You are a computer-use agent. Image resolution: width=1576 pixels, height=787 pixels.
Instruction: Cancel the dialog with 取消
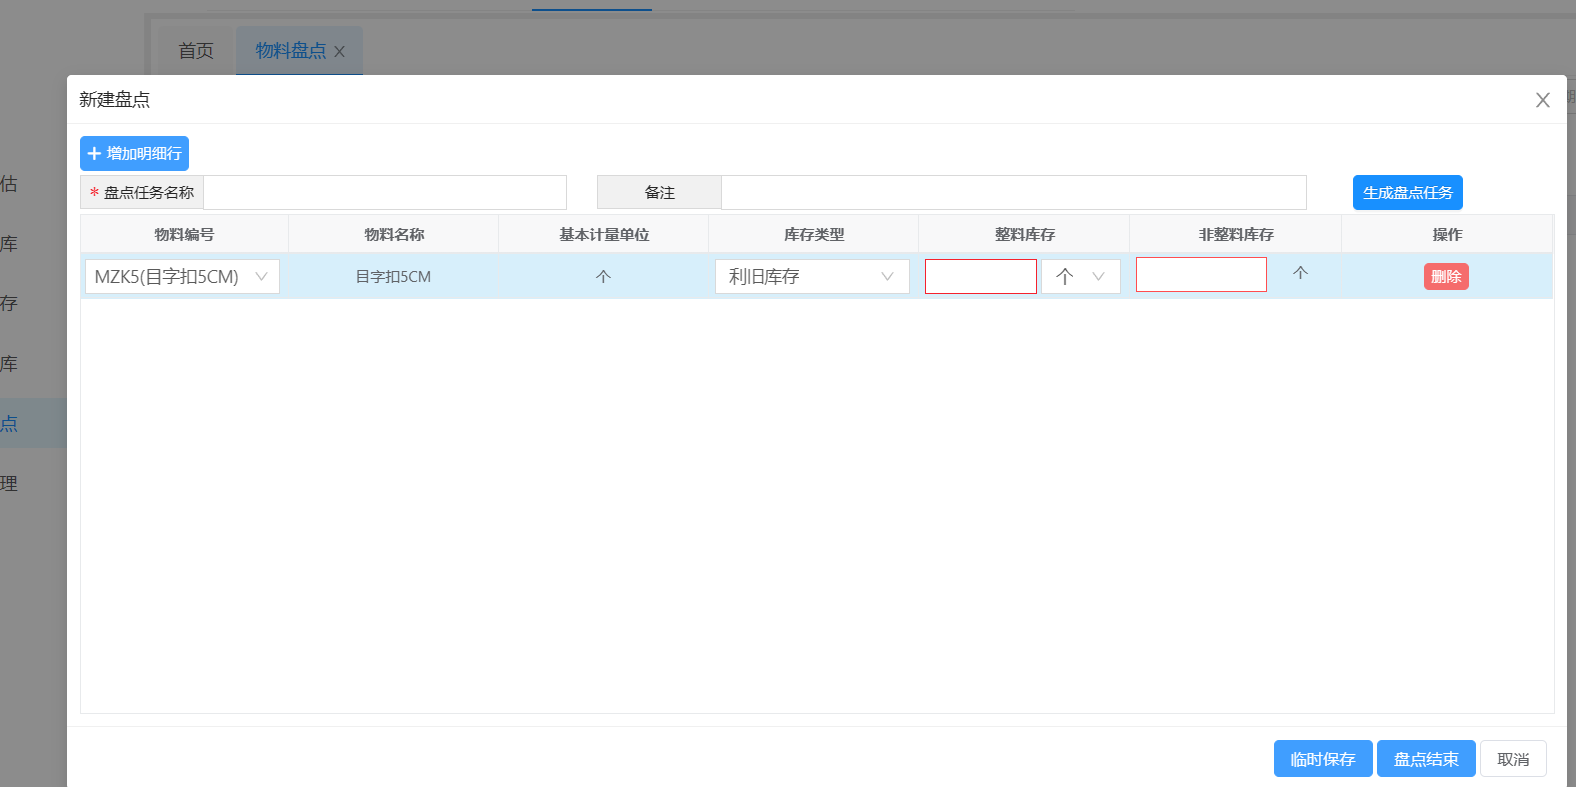[1512, 759]
